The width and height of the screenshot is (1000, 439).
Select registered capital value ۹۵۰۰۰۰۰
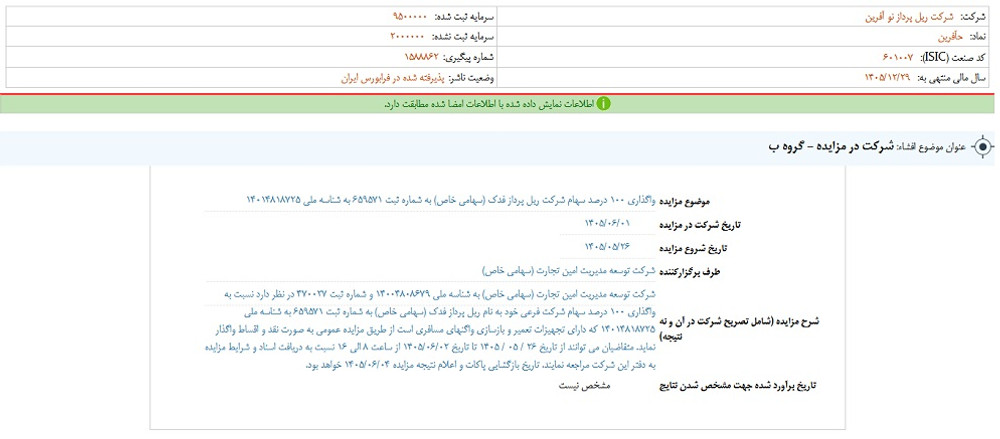pos(409,17)
